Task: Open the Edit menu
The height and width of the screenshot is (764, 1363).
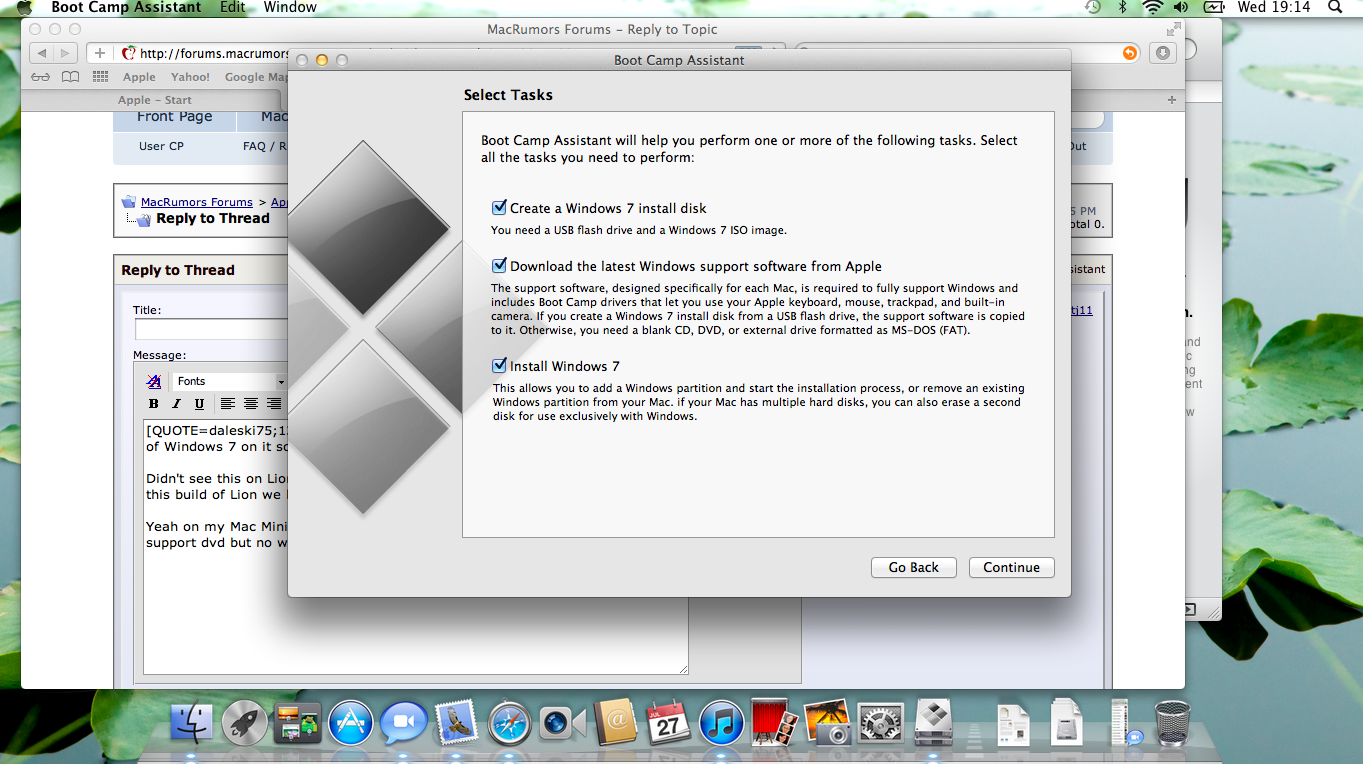Action: (x=232, y=7)
